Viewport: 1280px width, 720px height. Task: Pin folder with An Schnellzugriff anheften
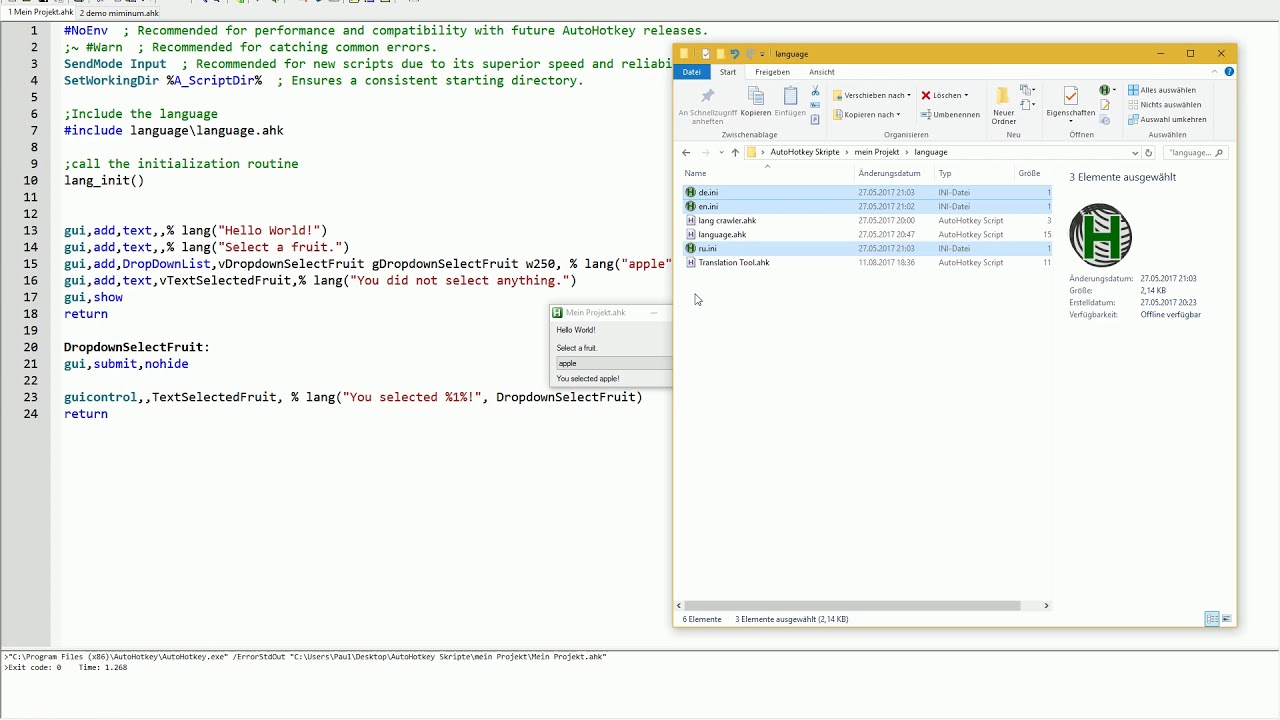pos(707,105)
